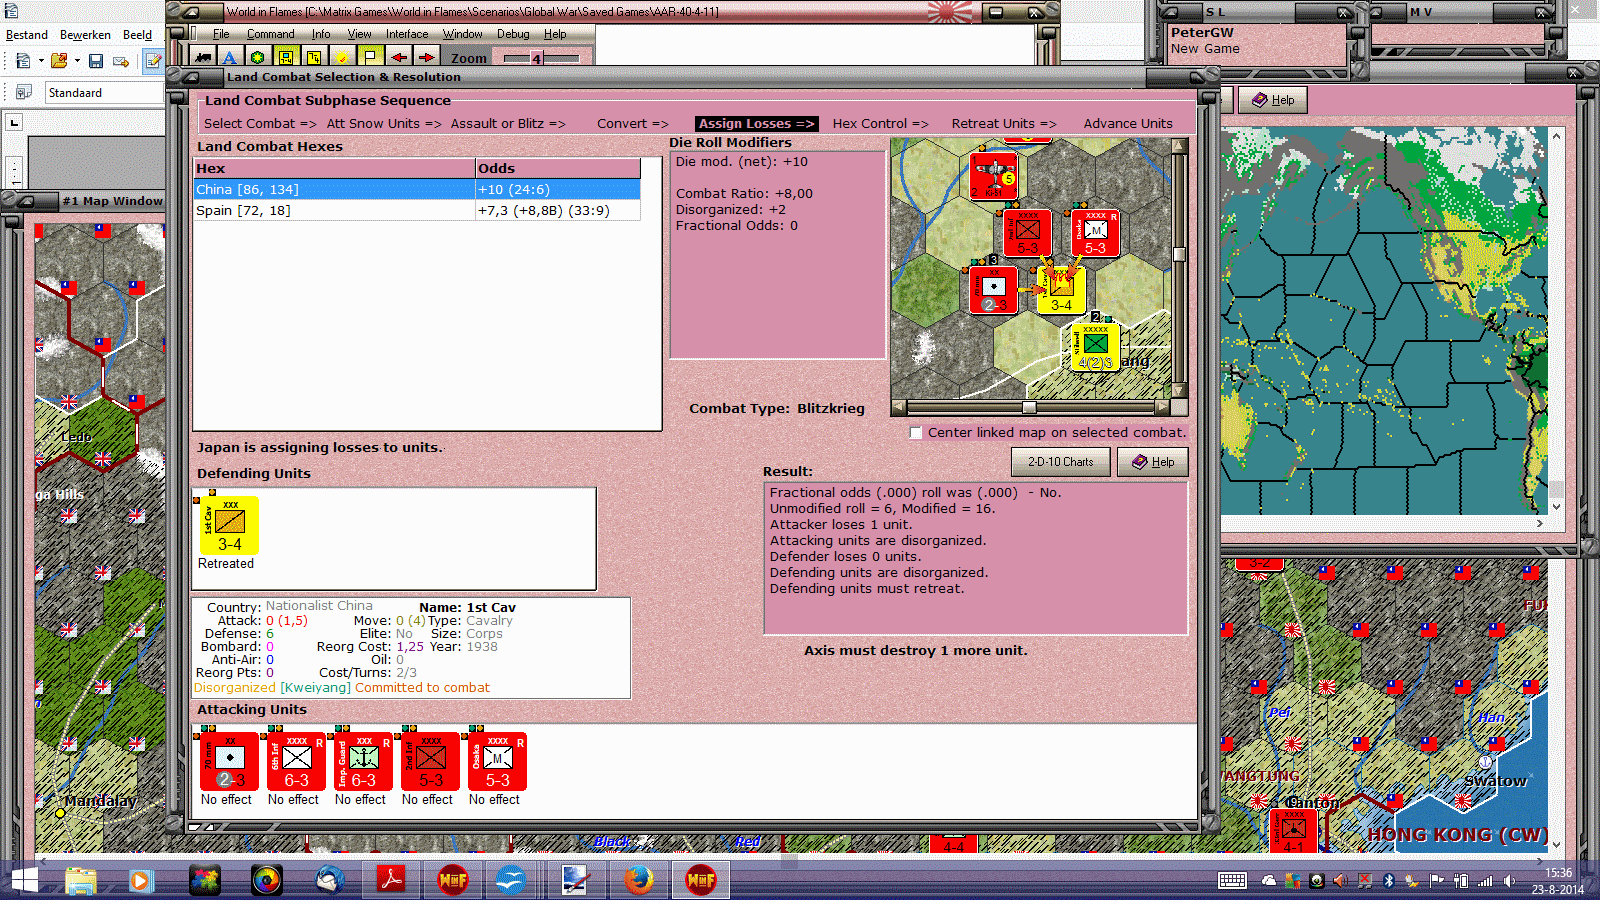Open the weather display via the sun toolbar icon
Image resolution: width=1600 pixels, height=900 pixels.
point(342,58)
